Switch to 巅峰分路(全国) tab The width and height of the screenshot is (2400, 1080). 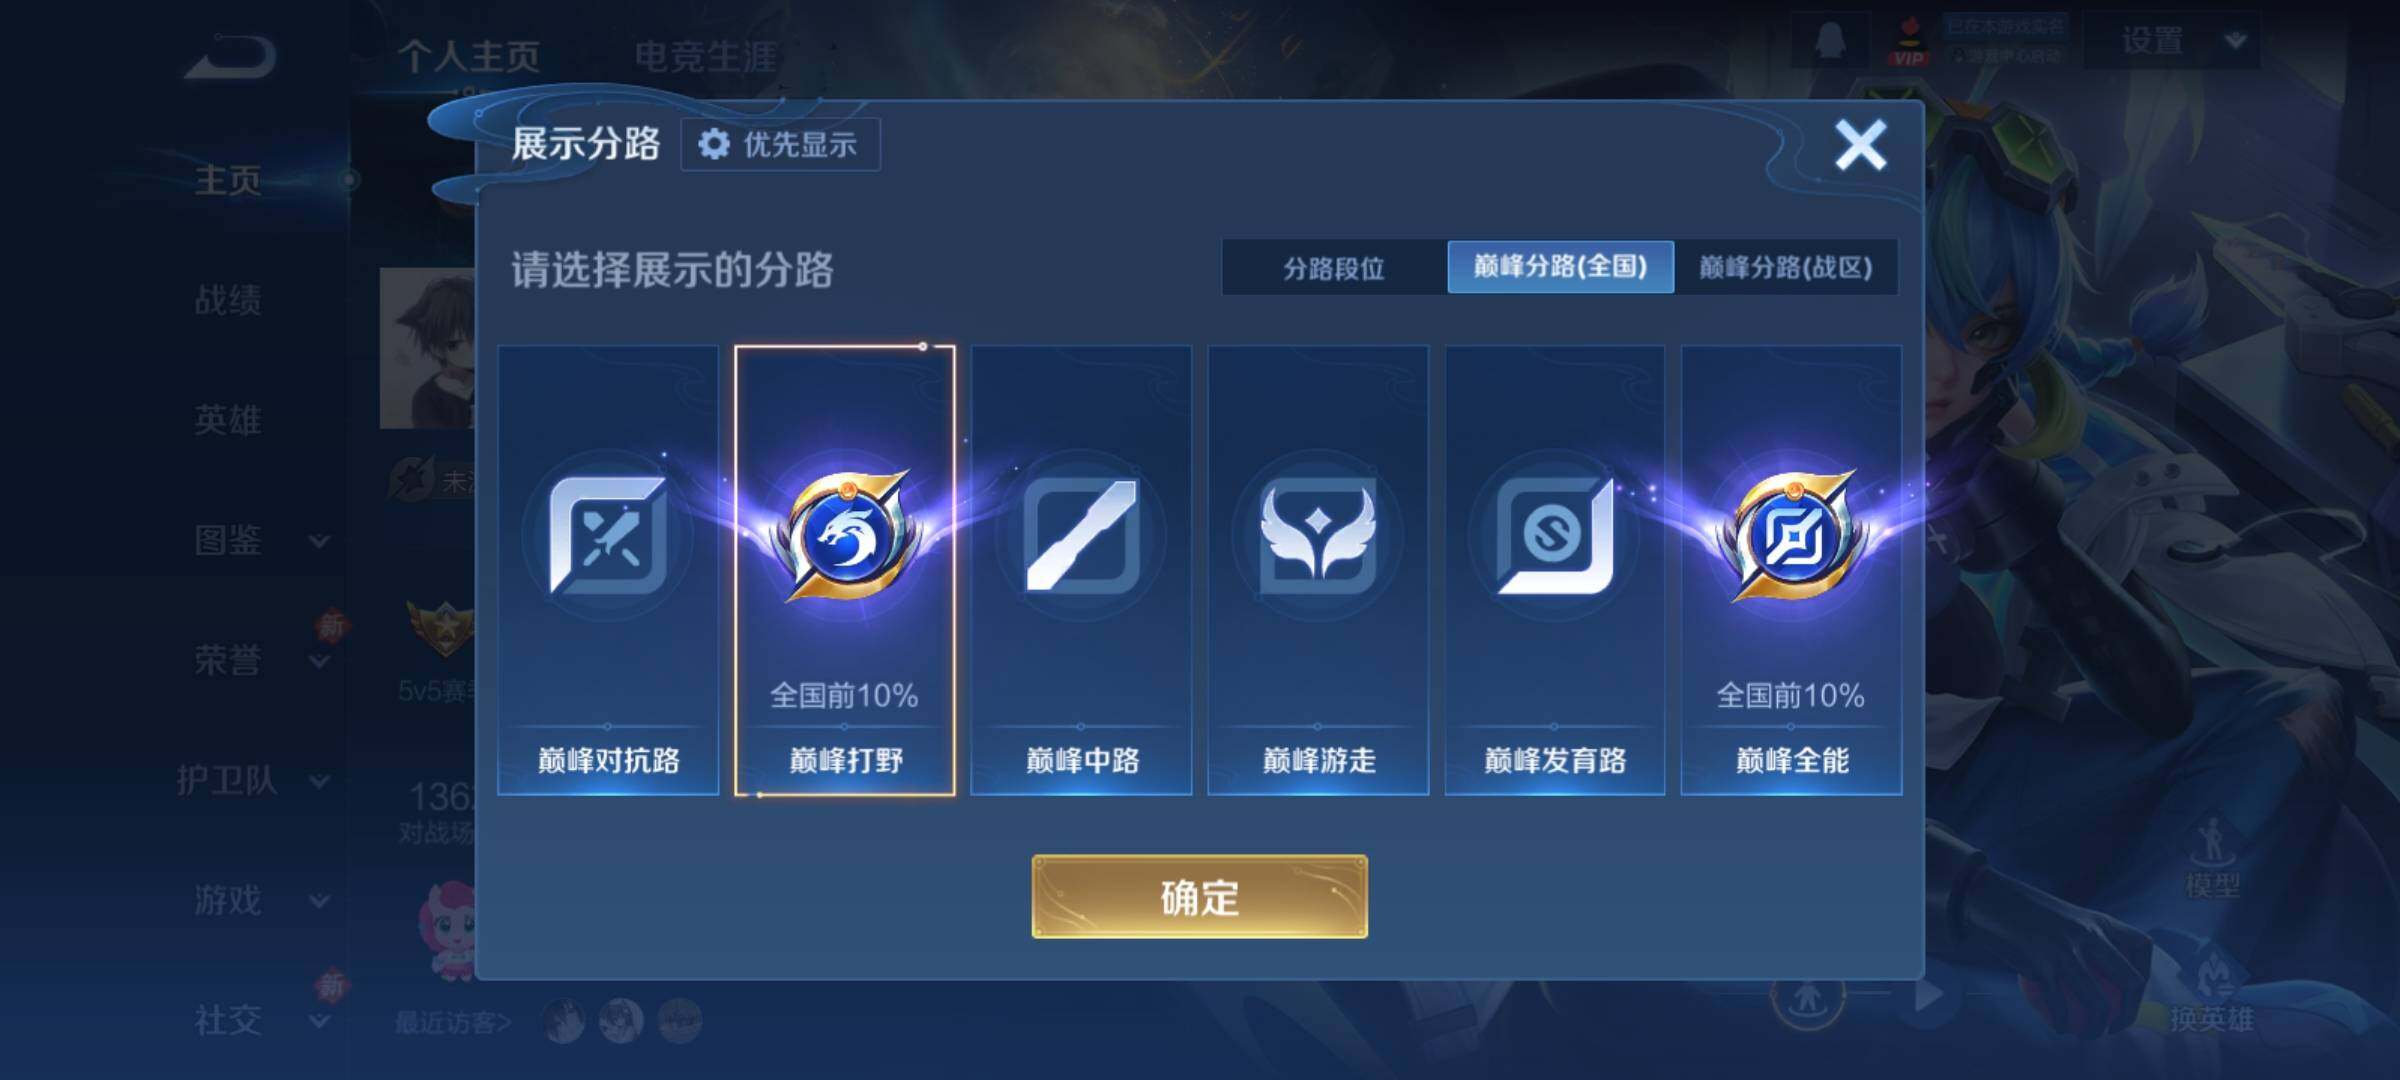(x=1560, y=267)
